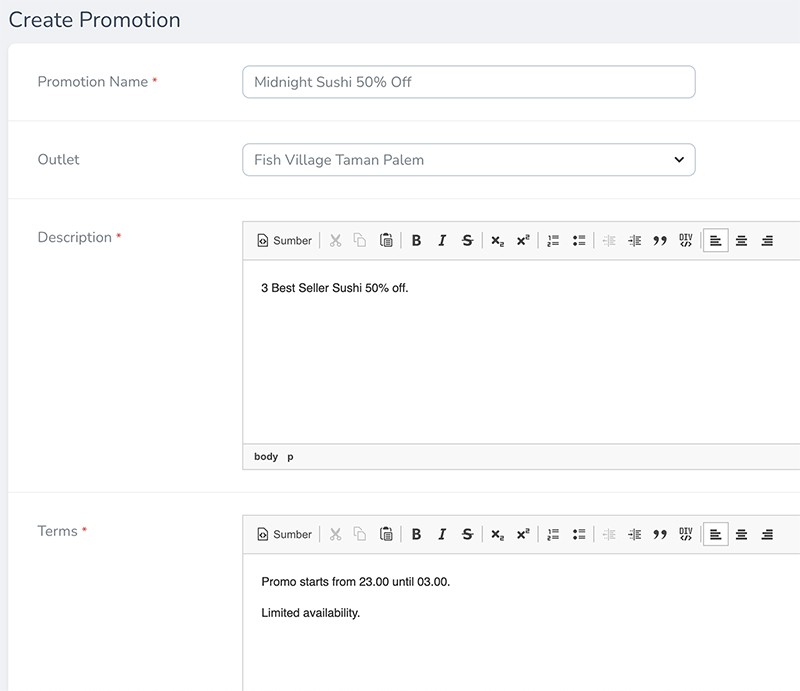Viewport: 800px width, 691px height.
Task: Align text right in Terms editor
Action: (767, 535)
